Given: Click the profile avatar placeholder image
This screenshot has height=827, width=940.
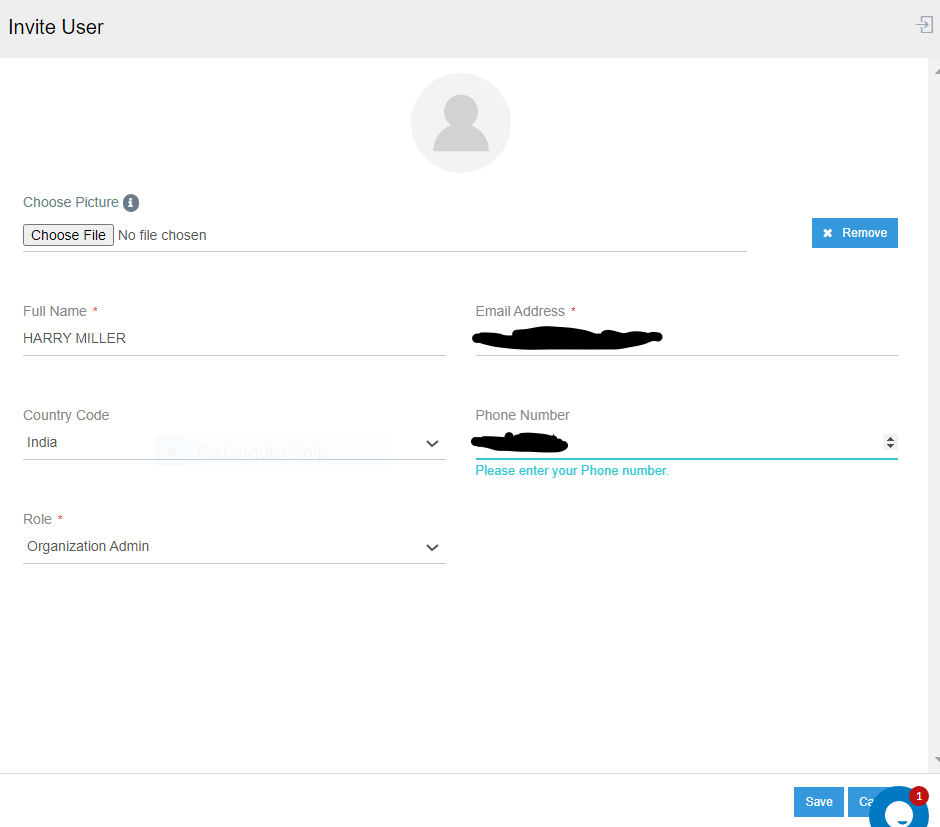Looking at the screenshot, I should click(460, 122).
